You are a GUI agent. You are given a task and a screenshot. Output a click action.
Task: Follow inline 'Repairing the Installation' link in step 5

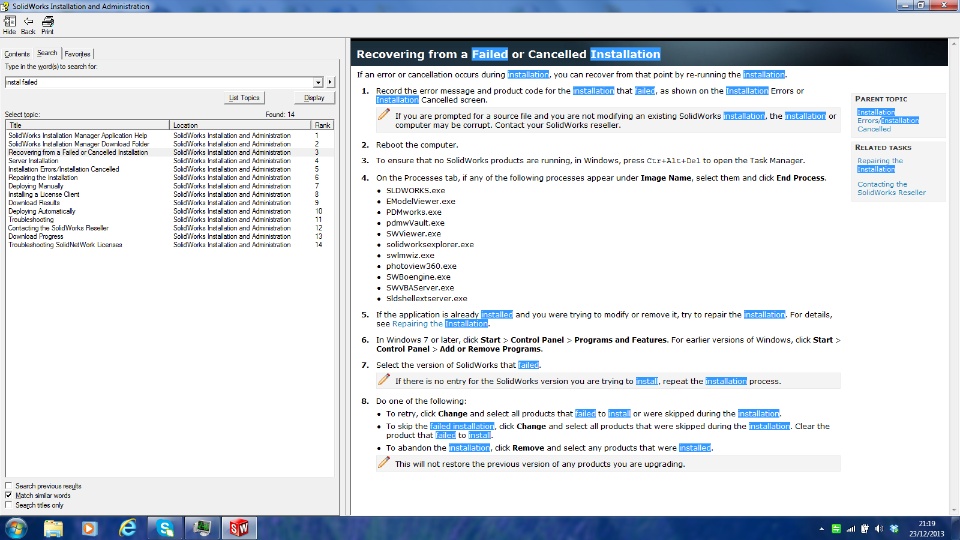[440, 324]
